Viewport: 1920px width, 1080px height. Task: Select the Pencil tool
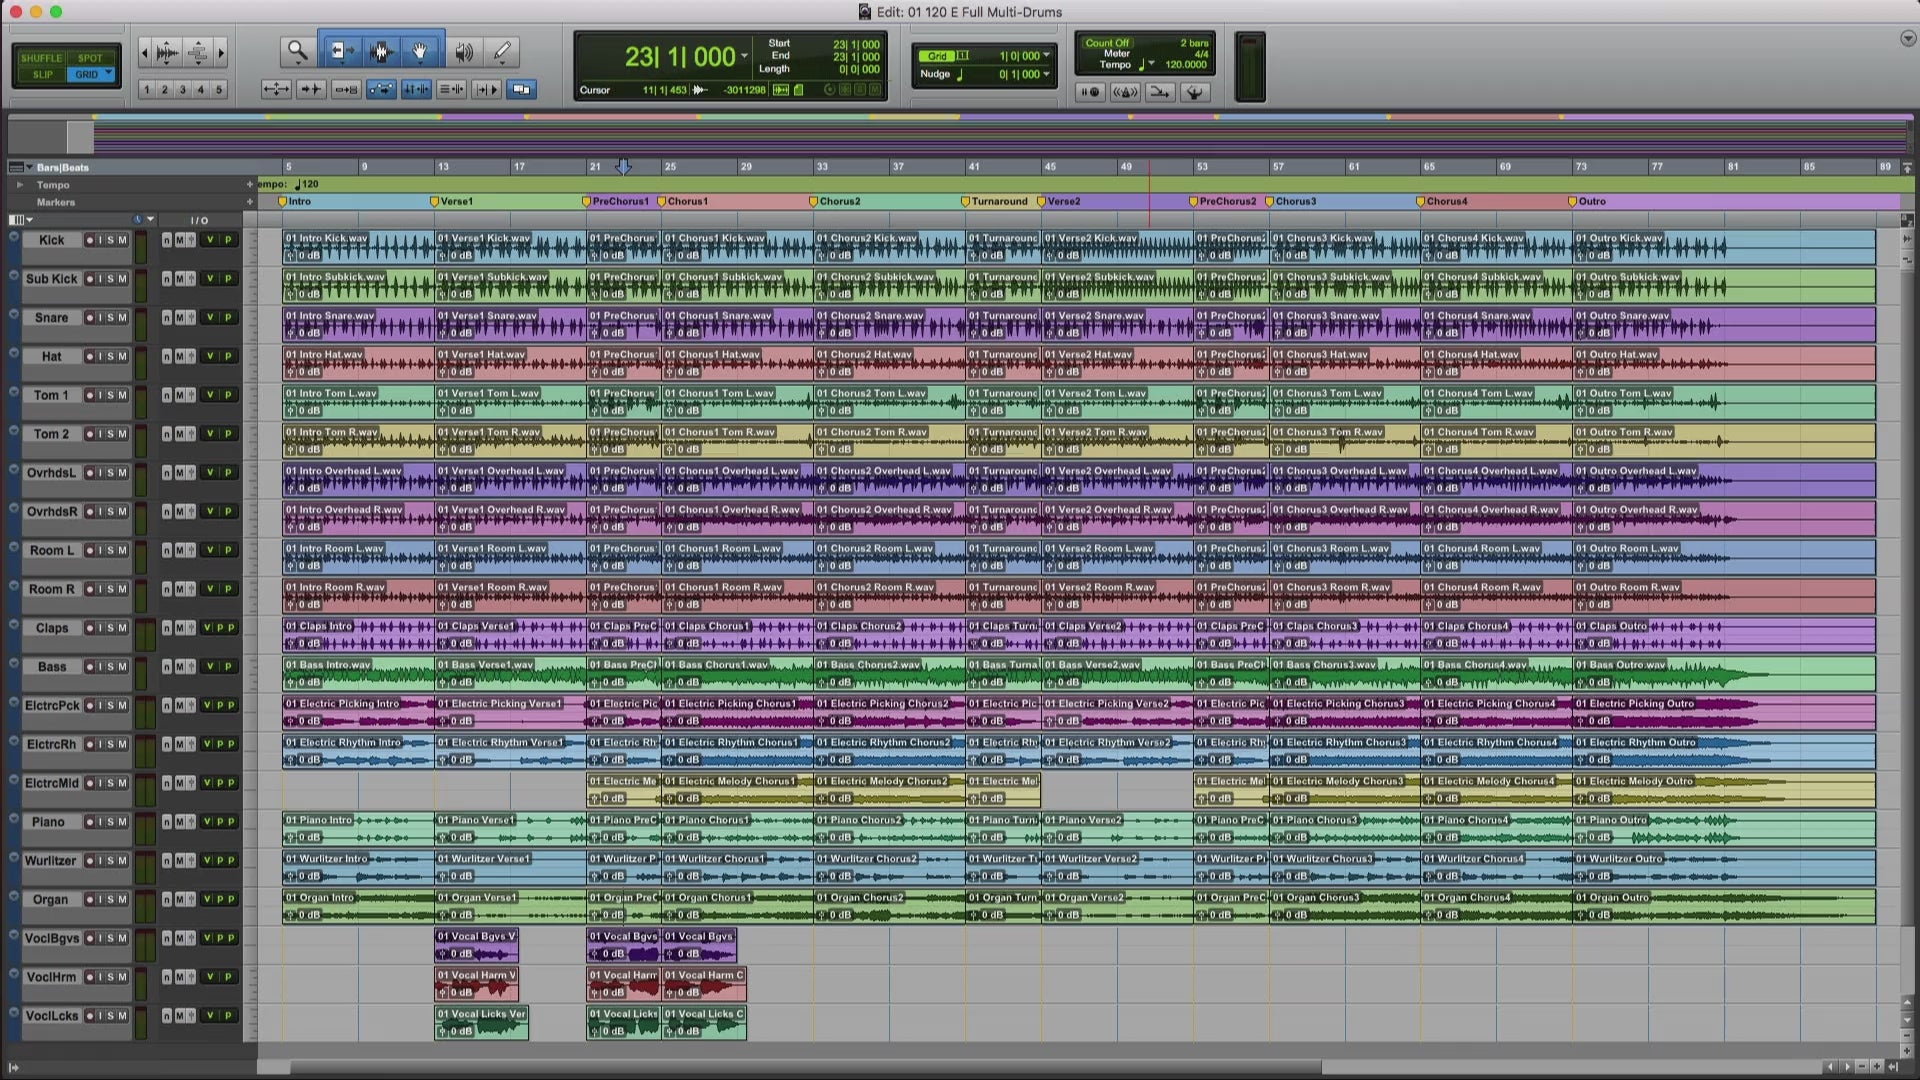point(503,51)
